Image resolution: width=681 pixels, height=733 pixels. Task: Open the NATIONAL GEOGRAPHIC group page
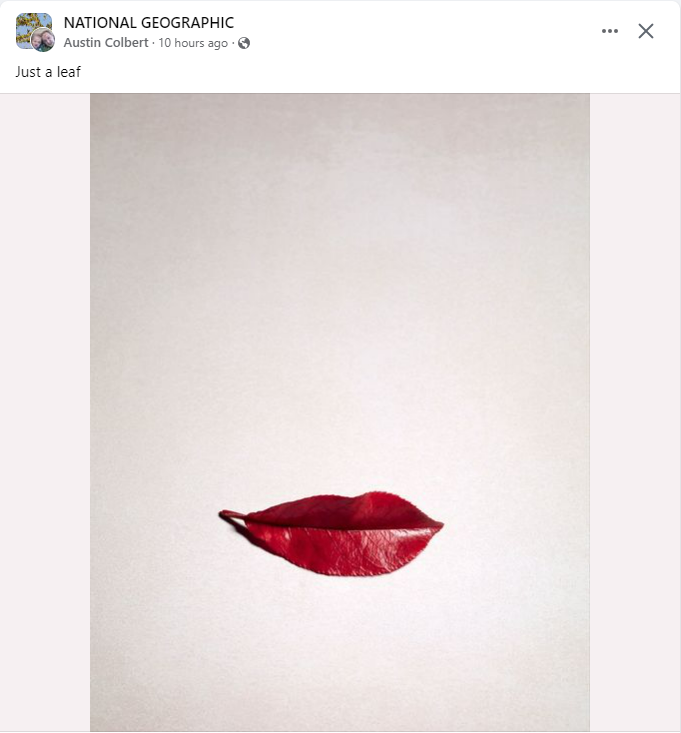(x=148, y=23)
